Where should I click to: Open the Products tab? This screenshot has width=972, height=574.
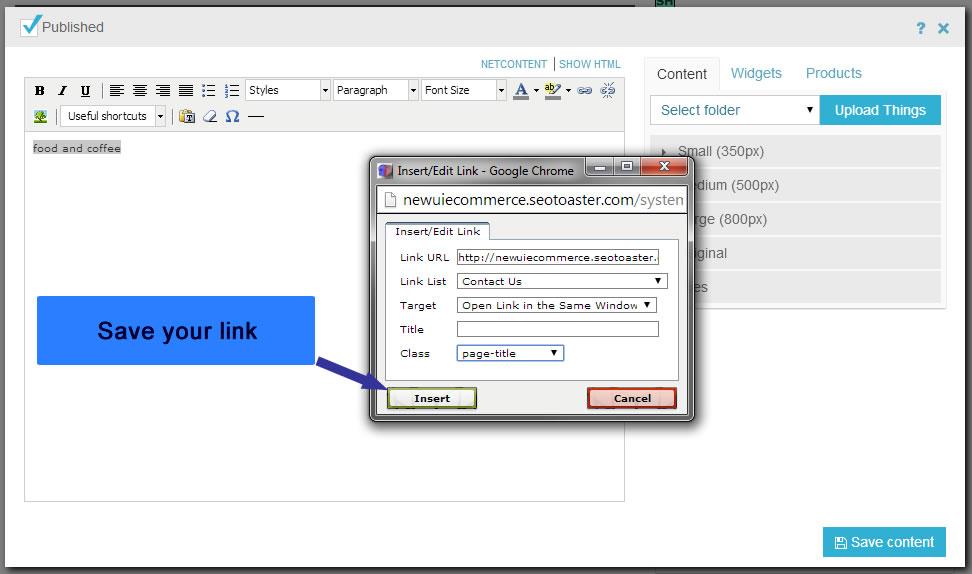click(833, 73)
